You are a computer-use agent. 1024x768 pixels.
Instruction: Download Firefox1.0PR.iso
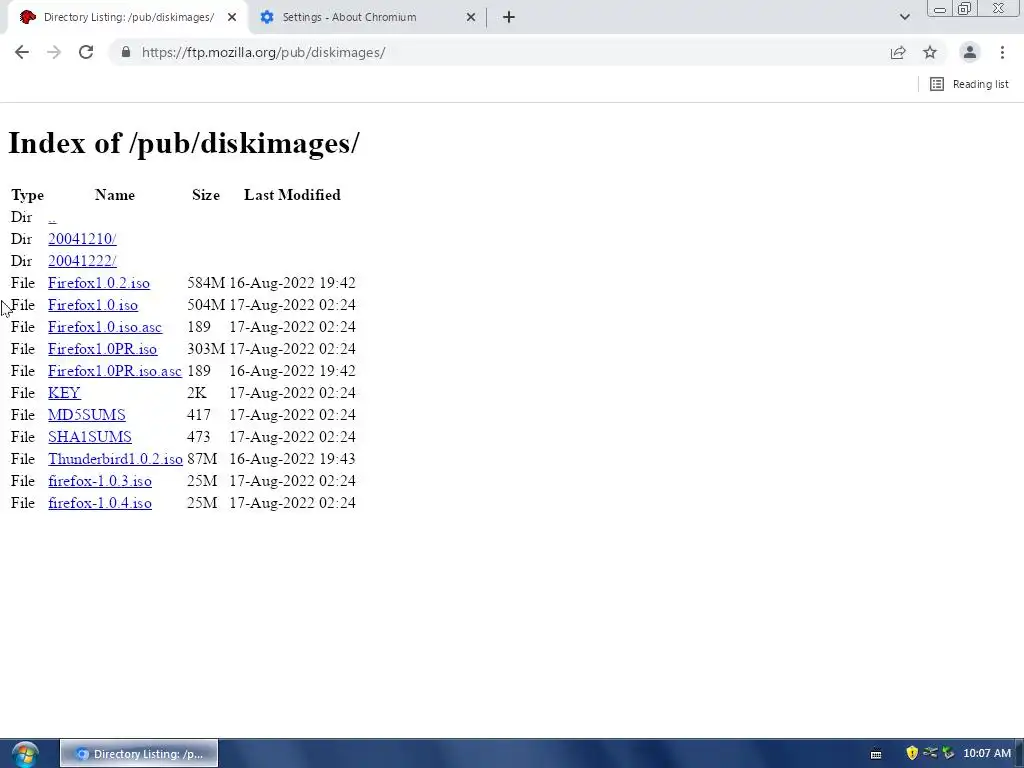tap(103, 349)
